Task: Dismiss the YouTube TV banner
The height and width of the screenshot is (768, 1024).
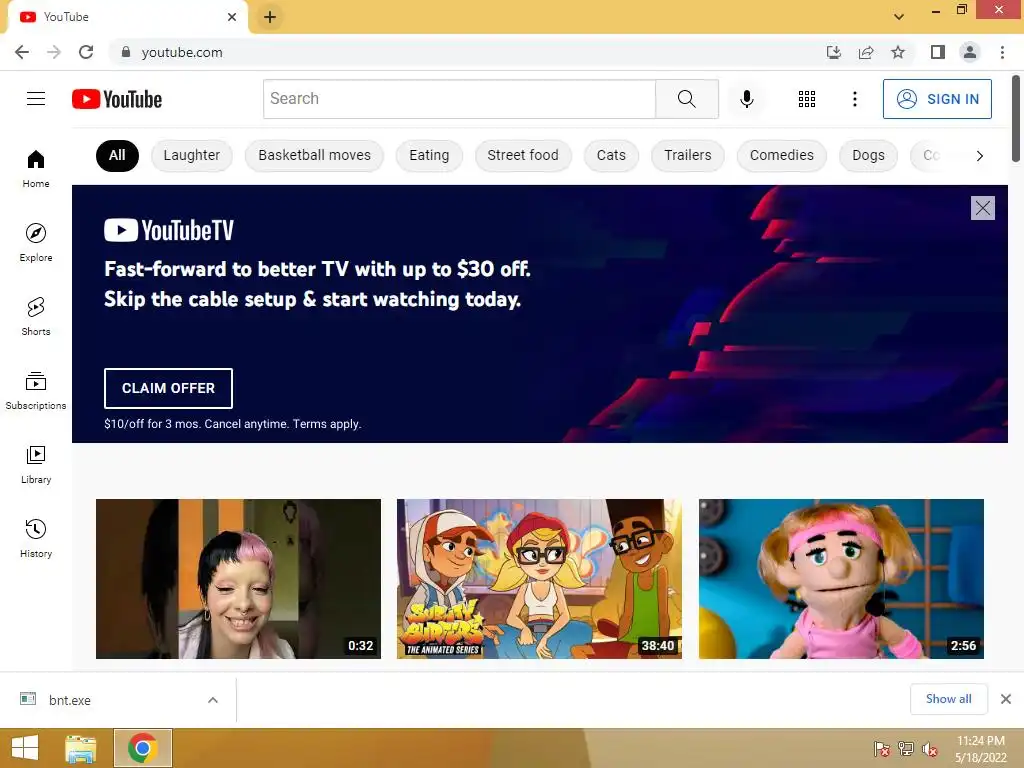Action: [x=983, y=208]
